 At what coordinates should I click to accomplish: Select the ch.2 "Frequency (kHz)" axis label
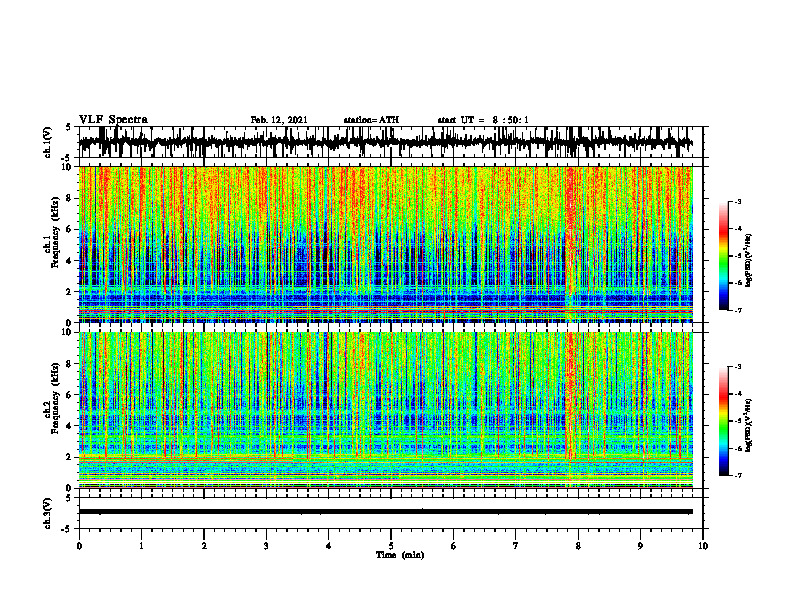click(x=56, y=398)
